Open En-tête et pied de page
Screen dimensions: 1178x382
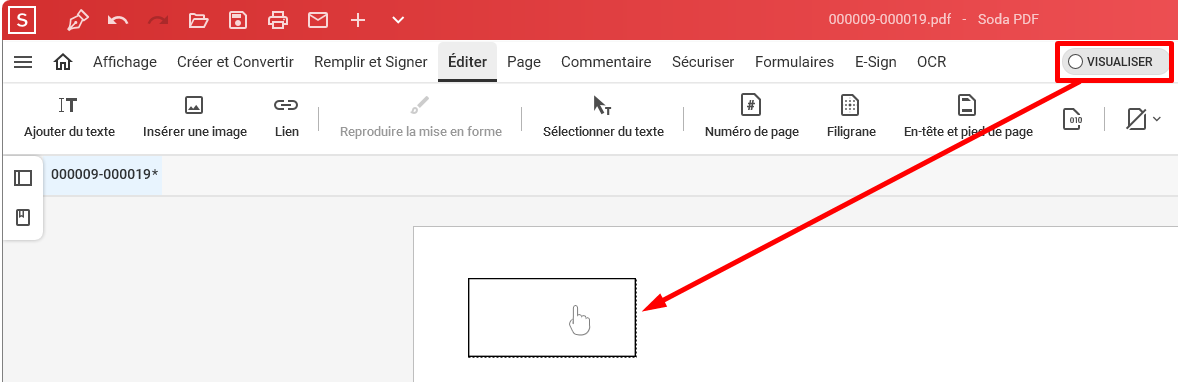(x=968, y=118)
